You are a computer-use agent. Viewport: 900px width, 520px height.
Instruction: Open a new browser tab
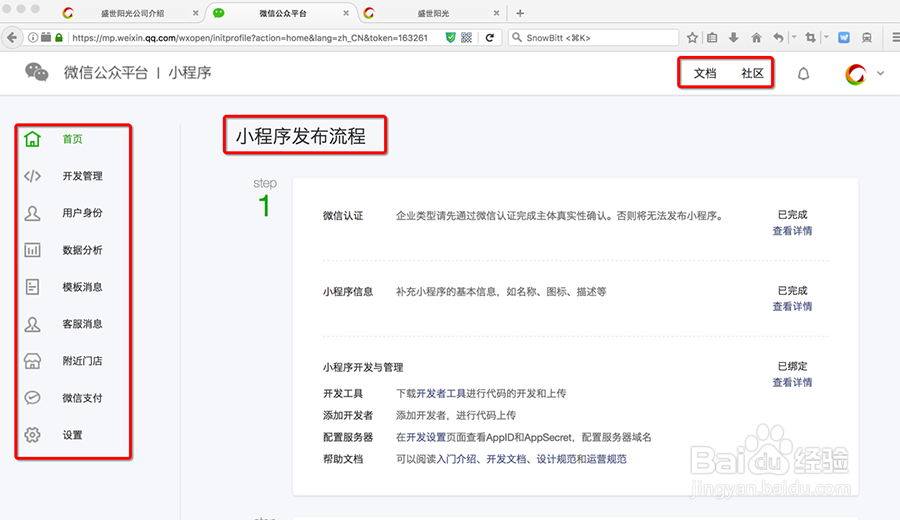pos(520,13)
